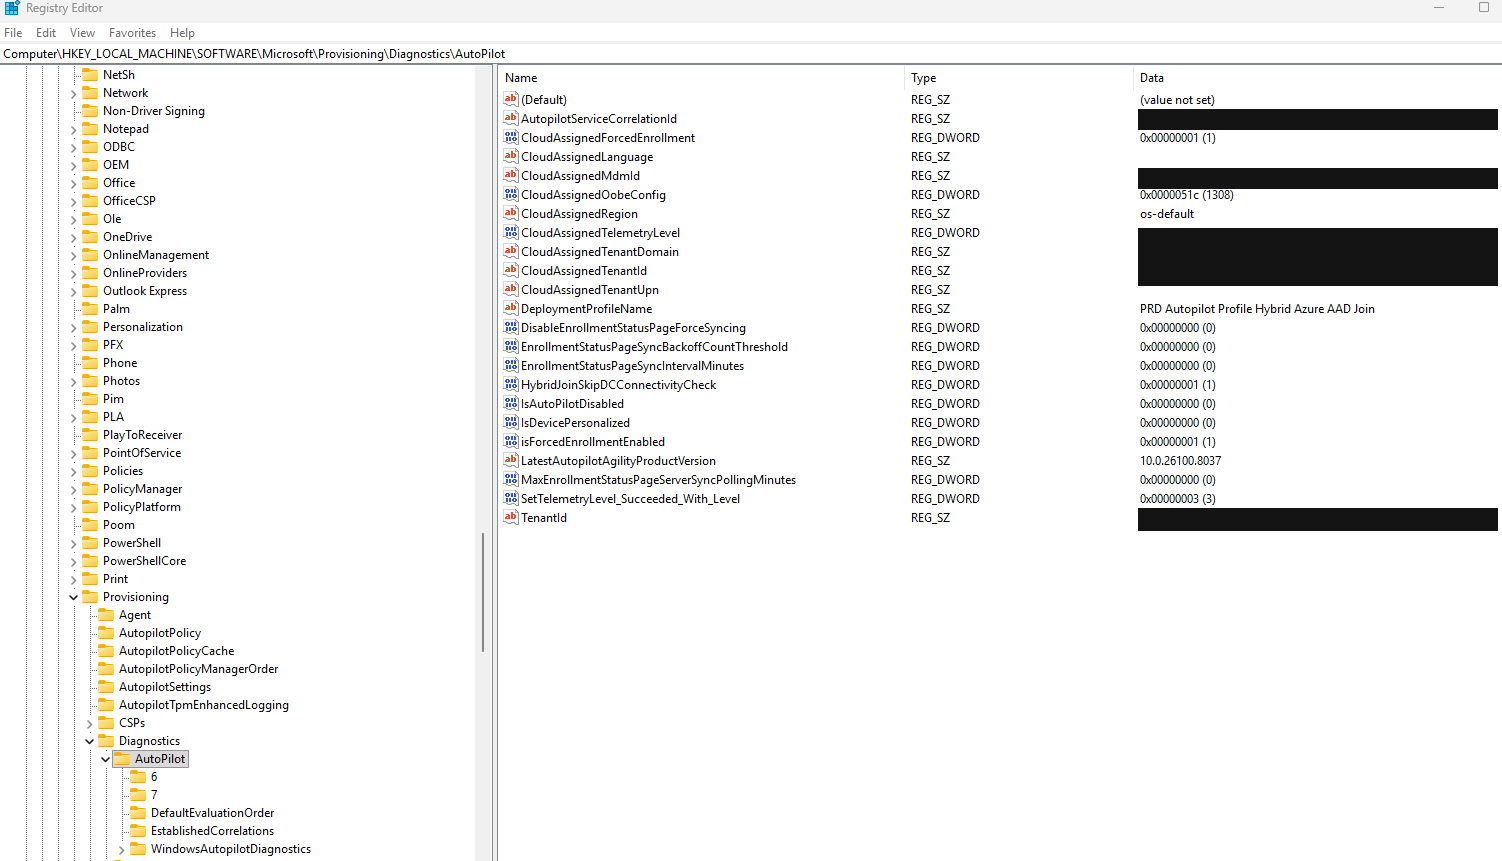The width and height of the screenshot is (1502, 861).
Task: Open the Favorites menu
Action: [133, 33]
